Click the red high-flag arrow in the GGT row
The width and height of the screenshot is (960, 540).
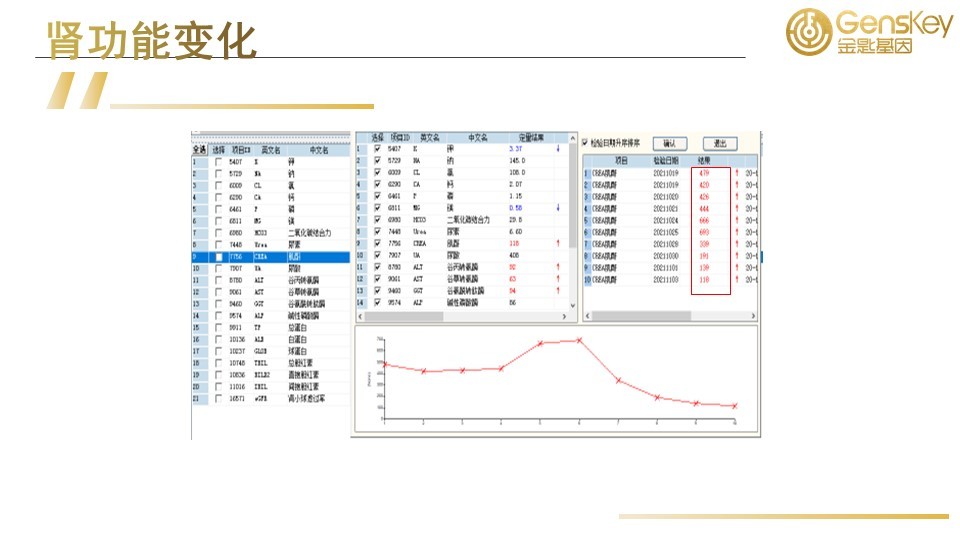(558, 291)
